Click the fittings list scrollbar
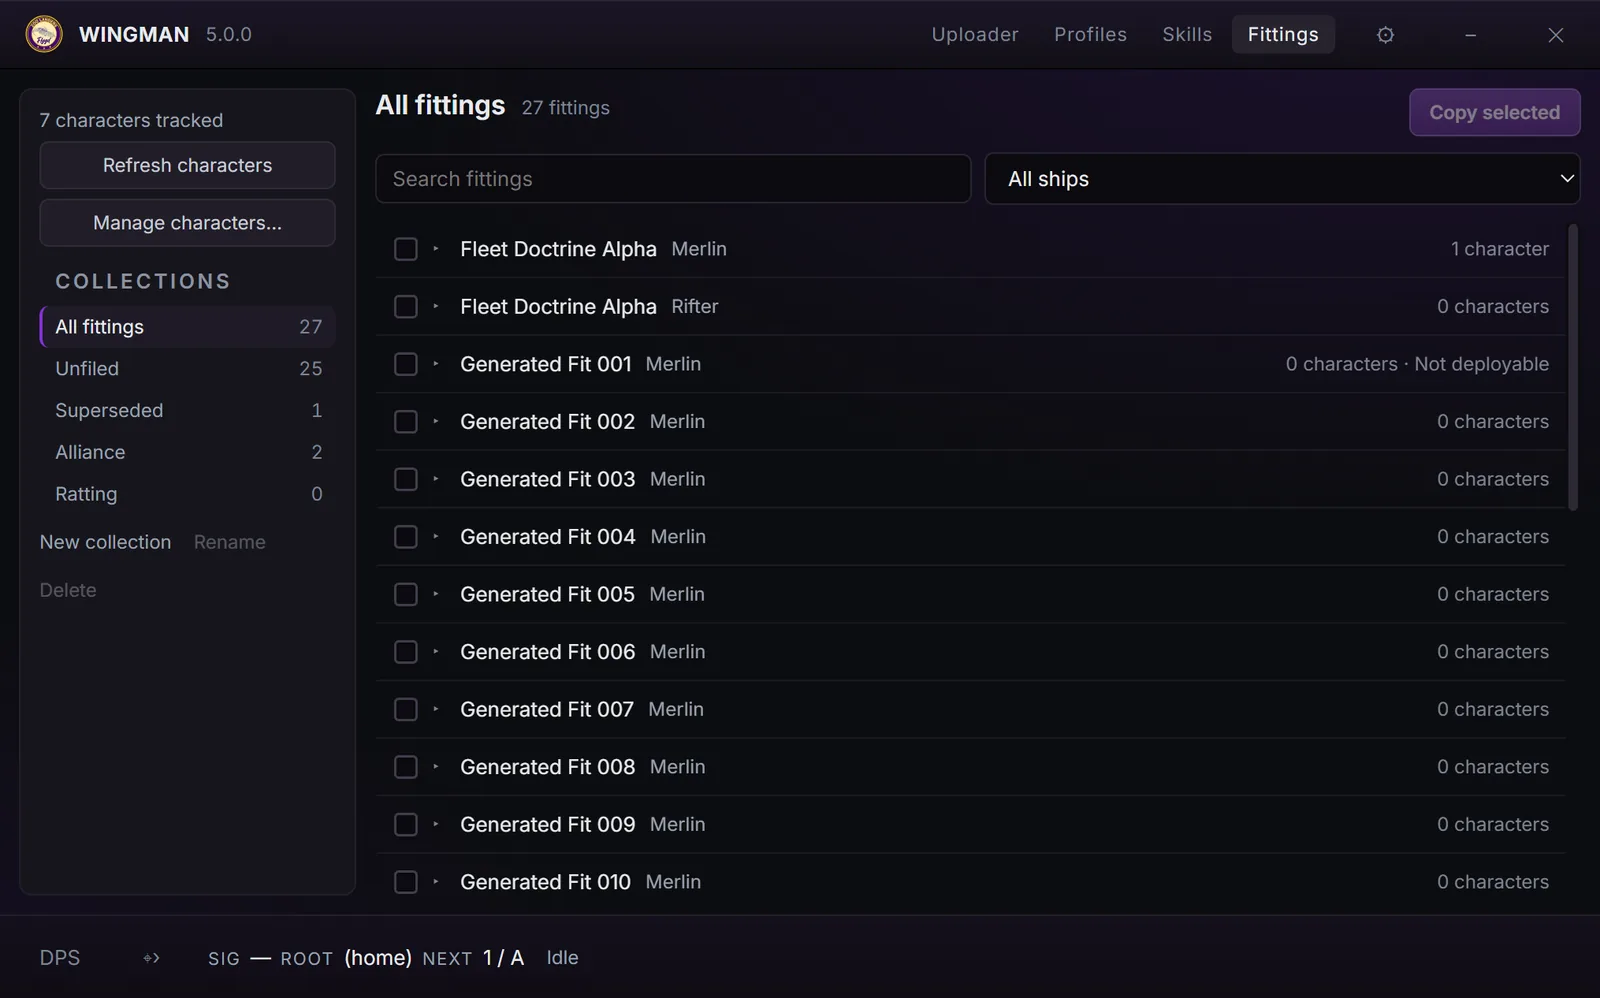Viewport: 1600px width, 998px height. (x=1573, y=367)
